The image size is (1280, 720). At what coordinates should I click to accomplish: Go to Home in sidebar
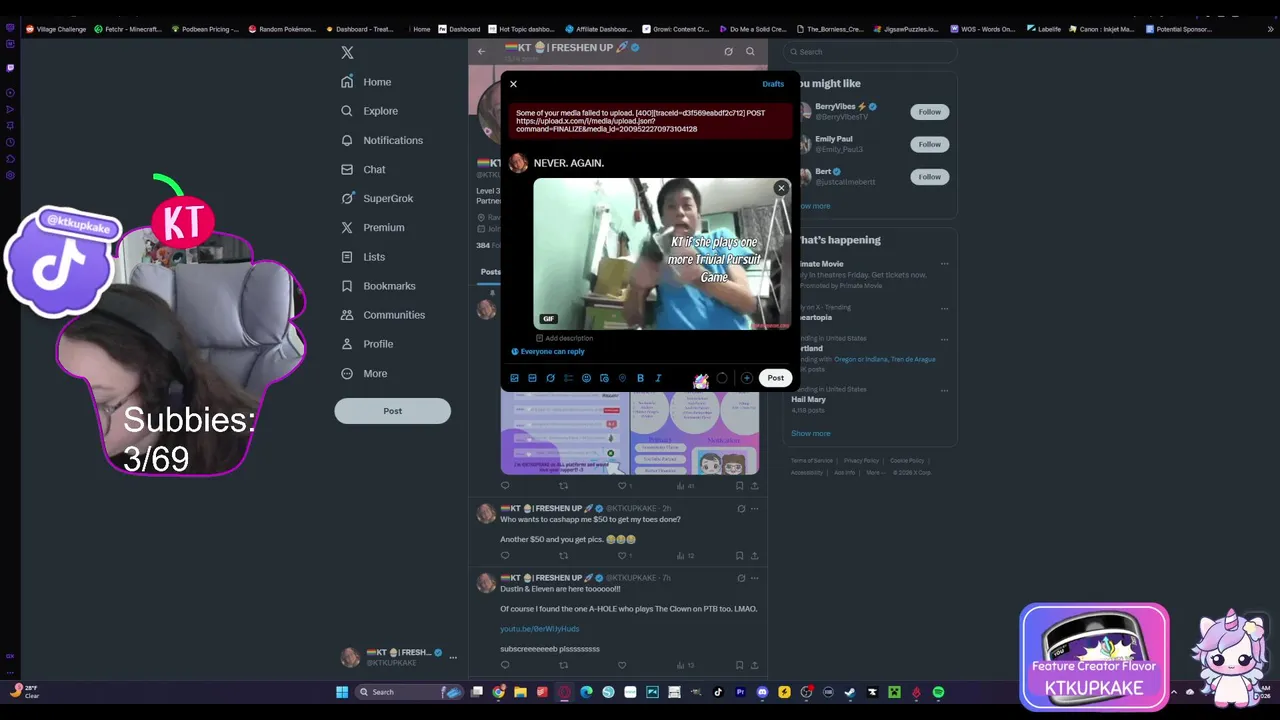(x=366, y=82)
